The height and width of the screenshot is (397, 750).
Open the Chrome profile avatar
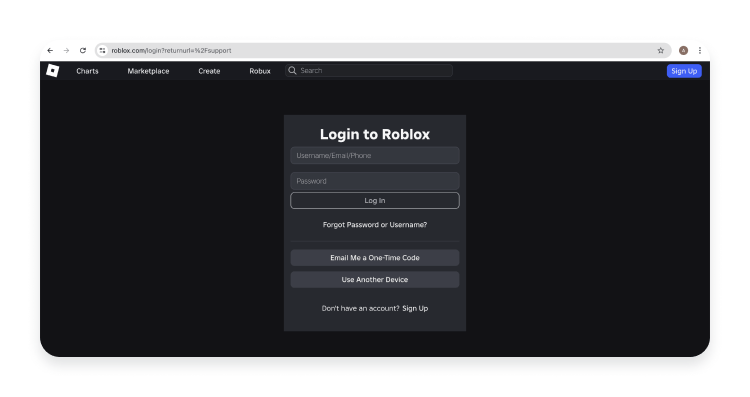[x=684, y=50]
